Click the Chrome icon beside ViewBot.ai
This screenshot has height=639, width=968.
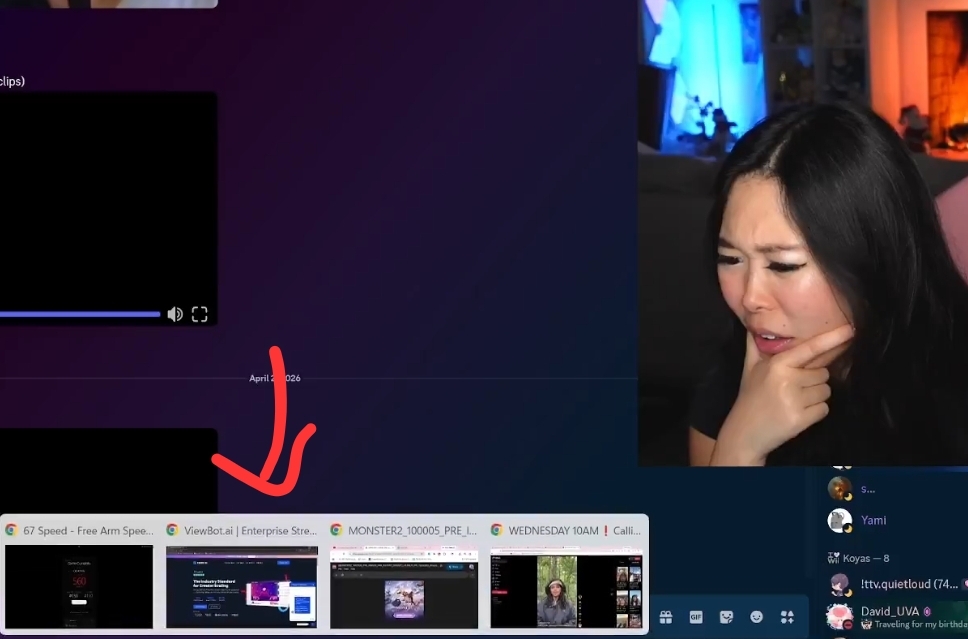(172, 530)
